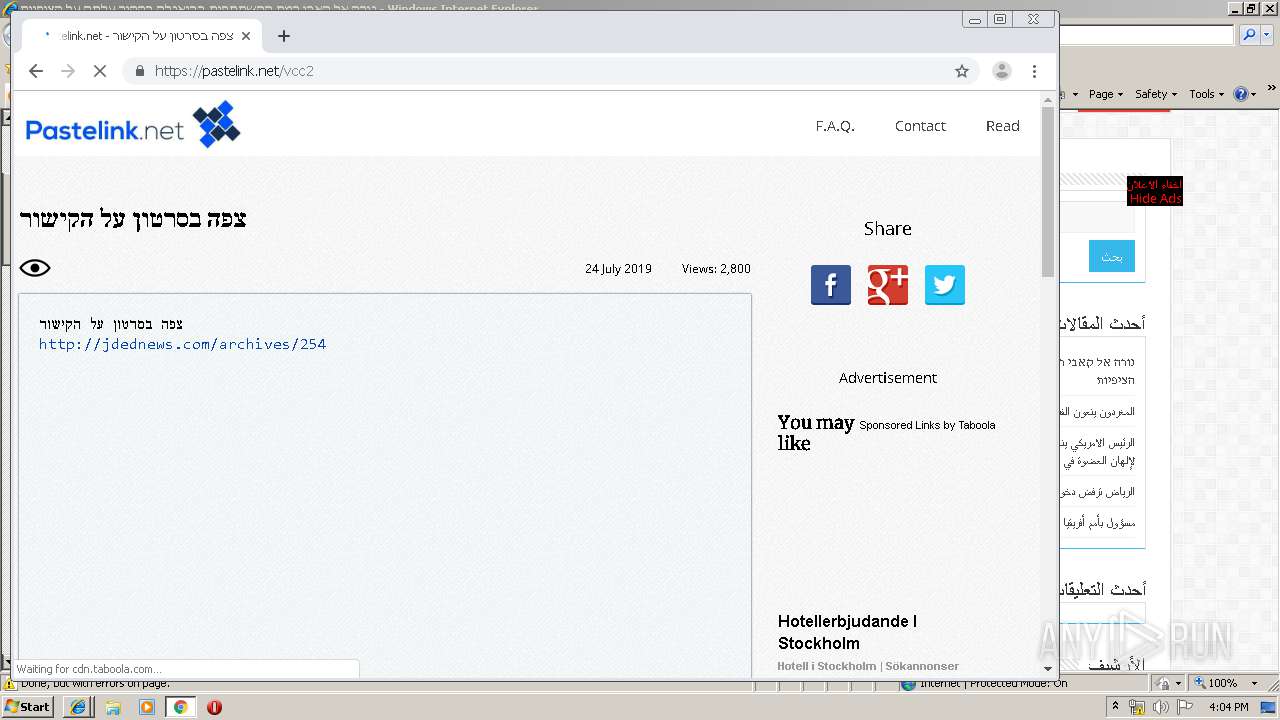Image resolution: width=1280 pixels, height=720 pixels.
Task: Share the paste on Google Plus
Action: point(888,285)
